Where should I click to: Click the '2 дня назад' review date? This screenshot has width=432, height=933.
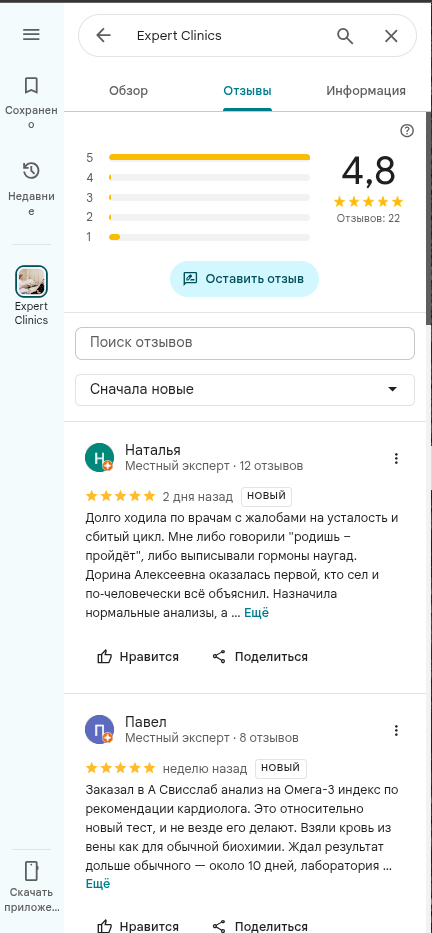click(x=198, y=496)
